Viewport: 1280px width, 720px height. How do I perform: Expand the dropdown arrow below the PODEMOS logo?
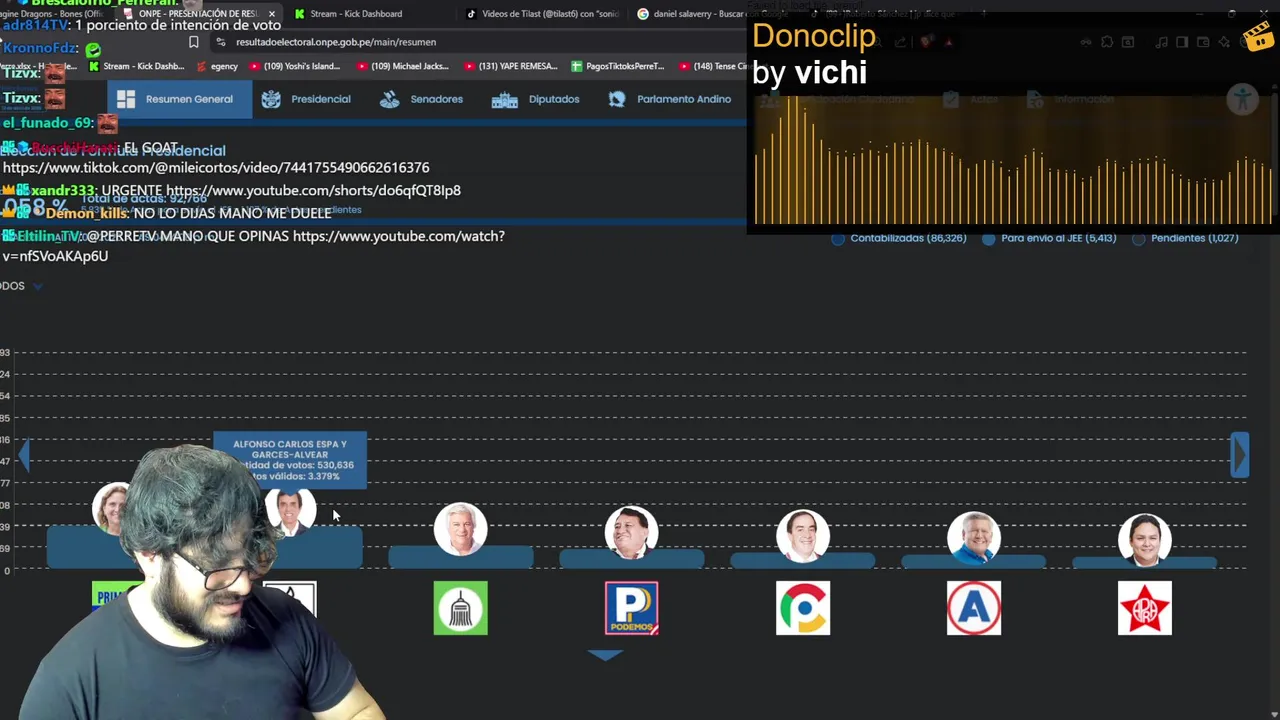605,655
